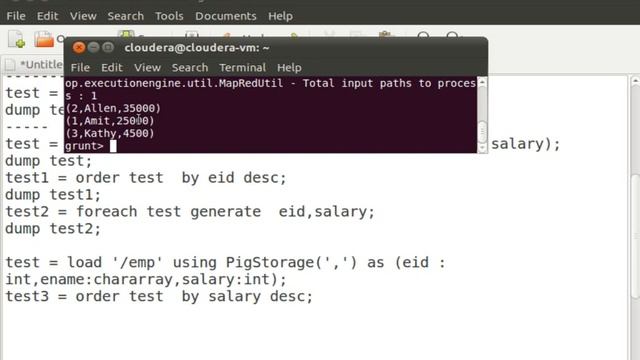Open gedit Documents menu
The image size is (640, 360).
point(226,16)
